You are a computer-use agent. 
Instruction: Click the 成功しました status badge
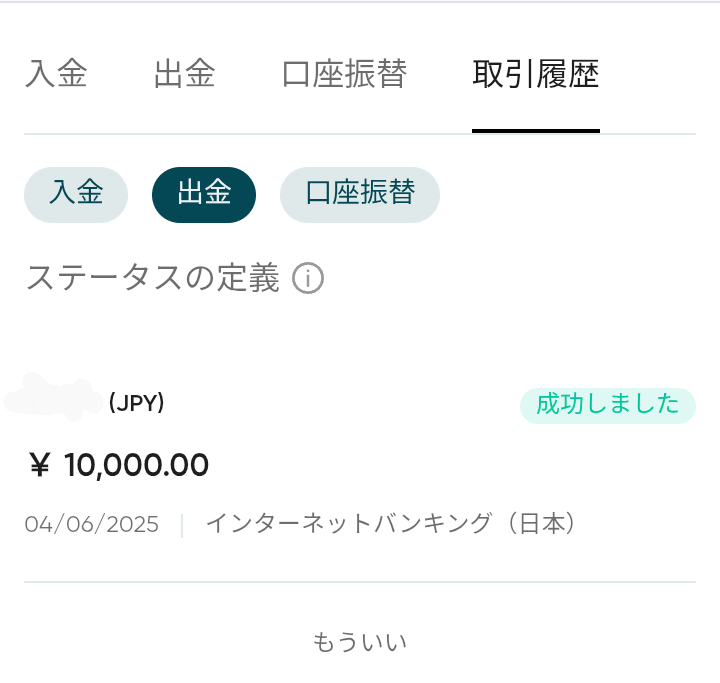608,406
